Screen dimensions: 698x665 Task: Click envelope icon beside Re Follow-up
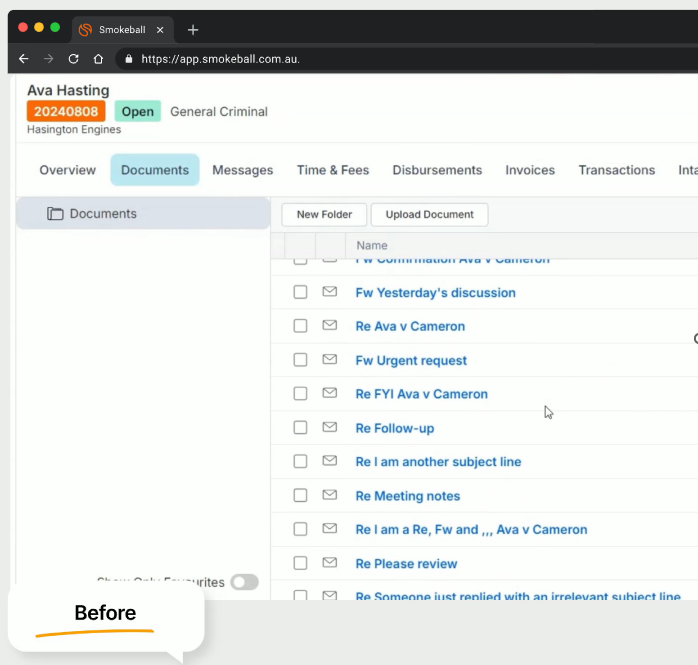[x=329, y=428]
